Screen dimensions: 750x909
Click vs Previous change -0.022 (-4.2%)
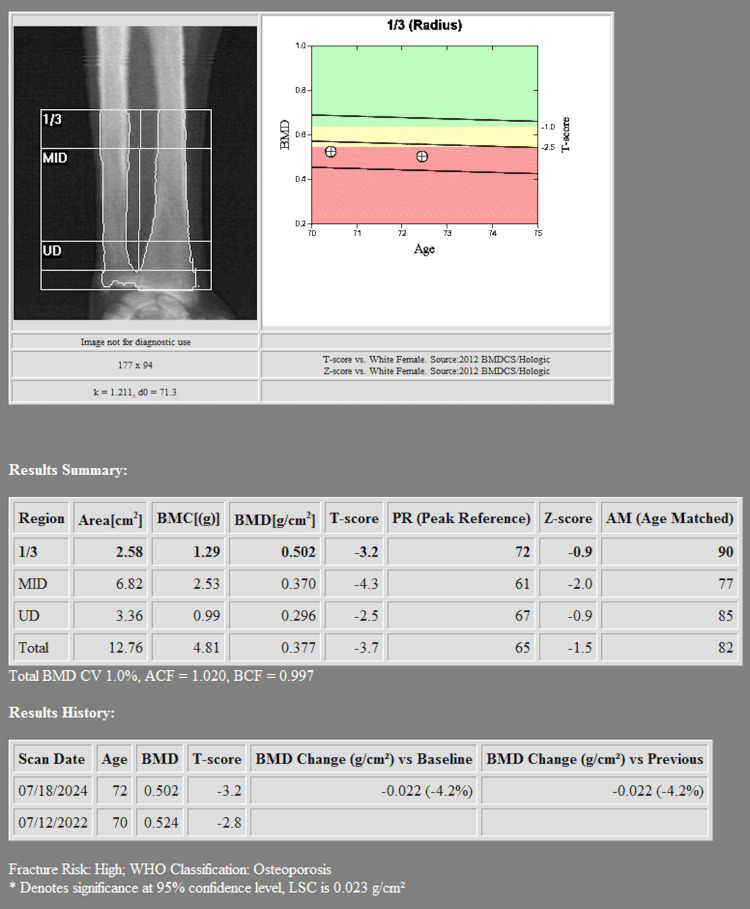click(658, 791)
